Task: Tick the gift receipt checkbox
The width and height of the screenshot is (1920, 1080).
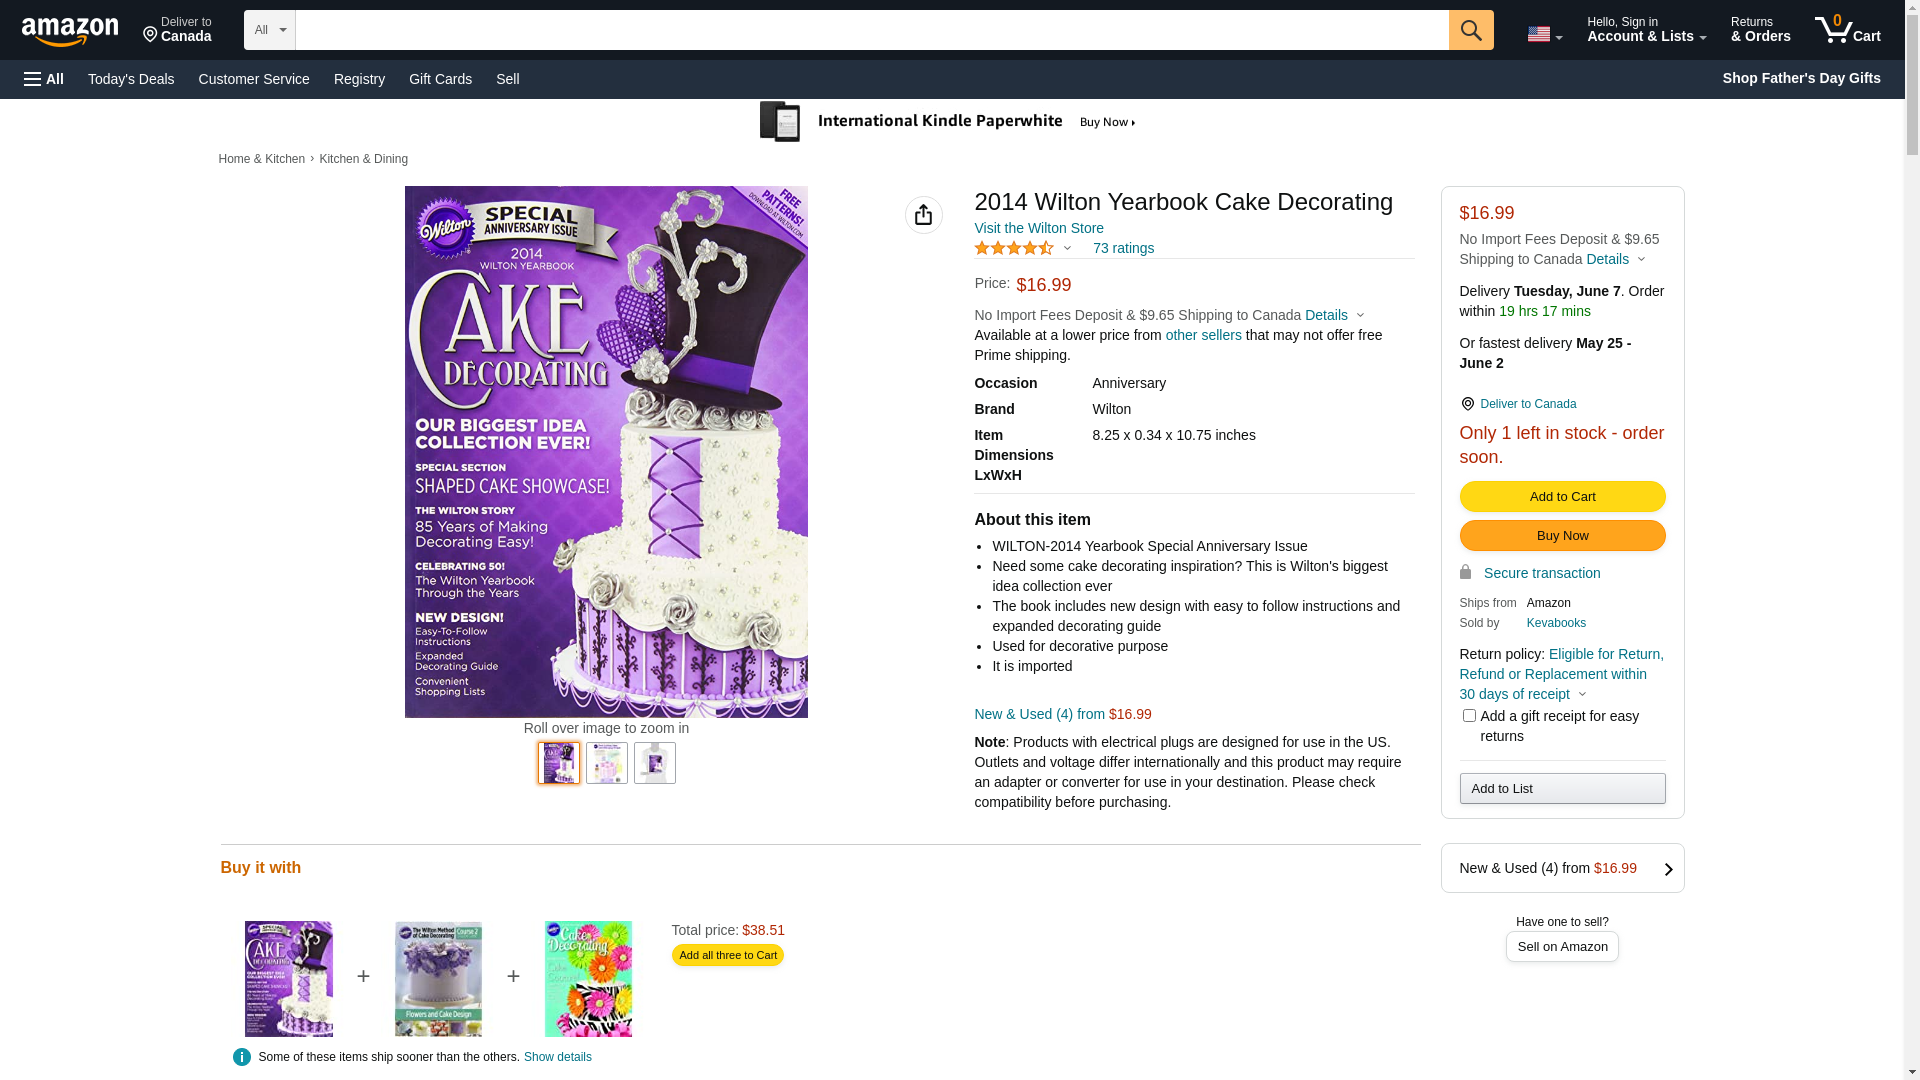Action: (1469, 716)
